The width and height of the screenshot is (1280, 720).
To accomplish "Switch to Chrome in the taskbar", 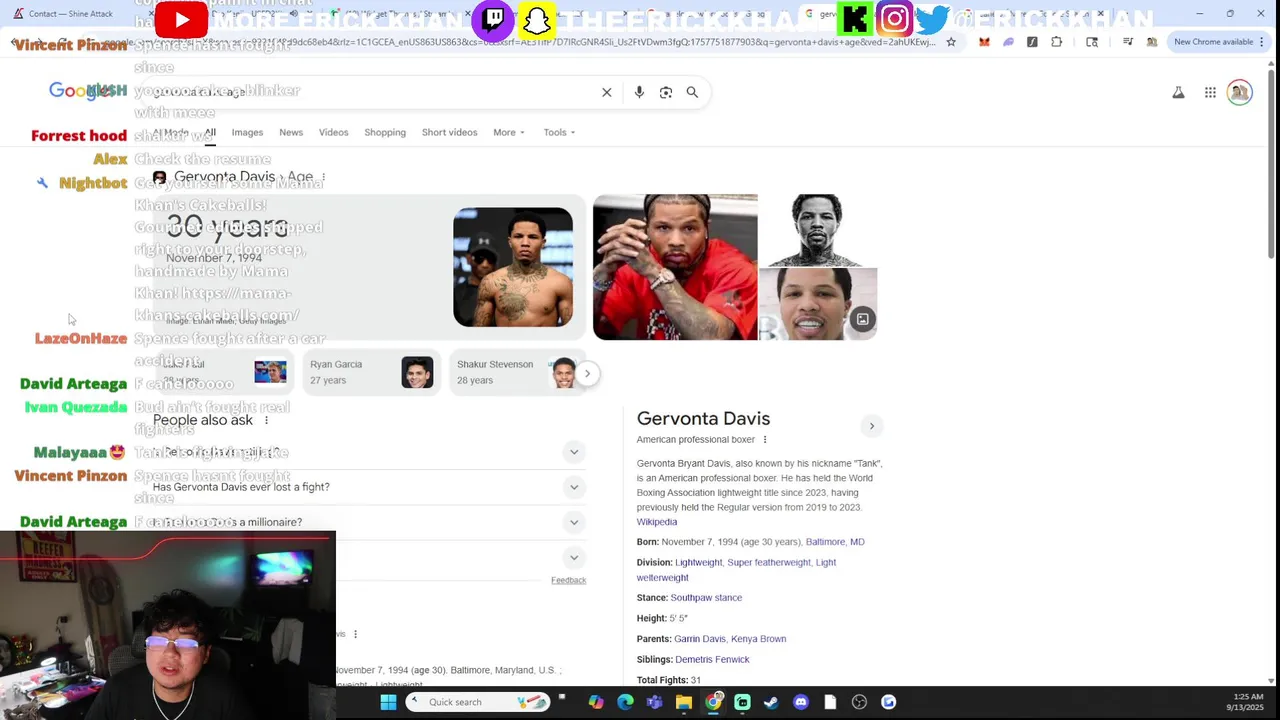I will point(713,702).
